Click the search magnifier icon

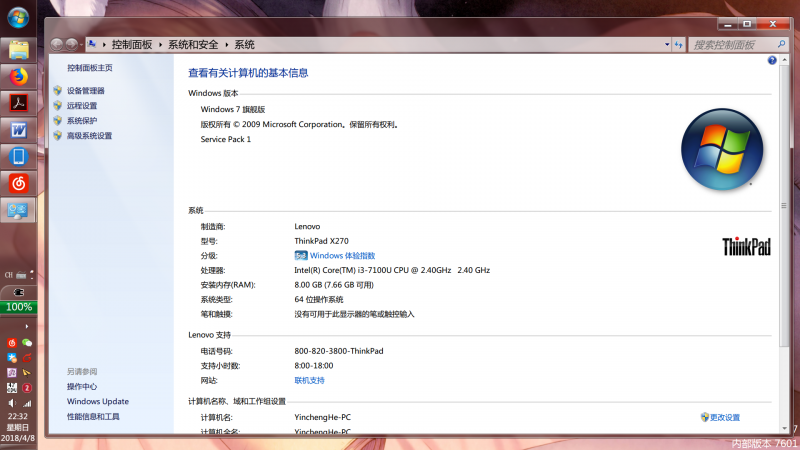[x=782, y=44]
